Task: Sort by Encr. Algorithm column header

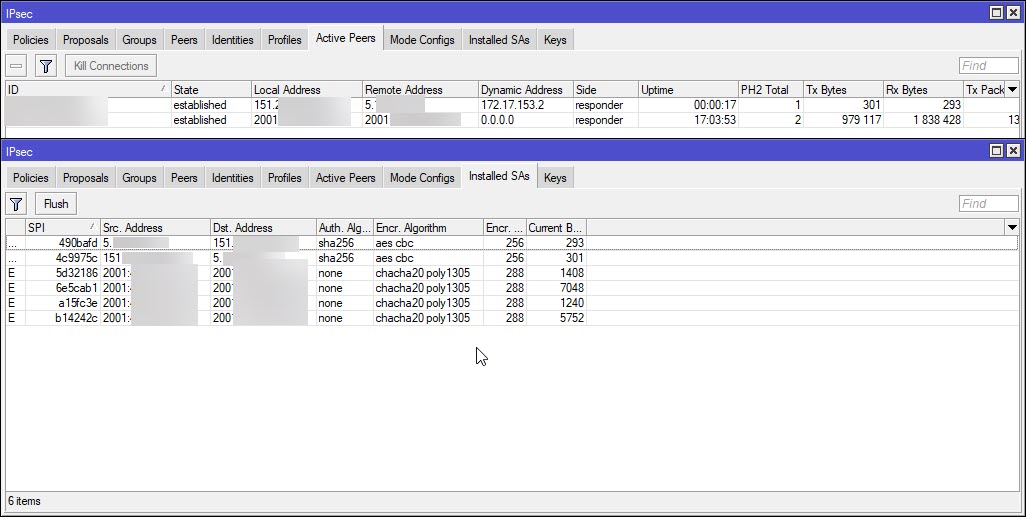Action: (x=428, y=228)
